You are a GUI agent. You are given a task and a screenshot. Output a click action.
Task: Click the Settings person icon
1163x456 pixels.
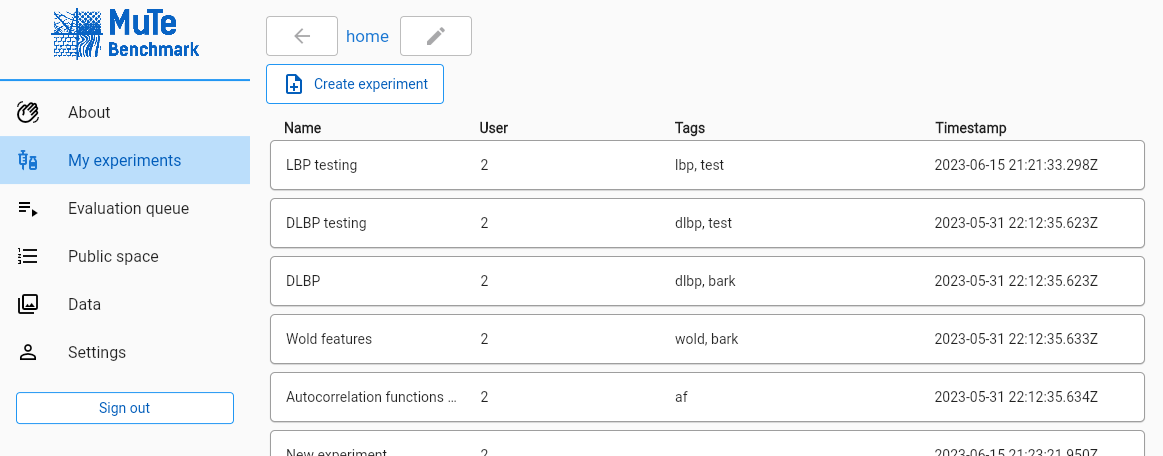click(28, 352)
